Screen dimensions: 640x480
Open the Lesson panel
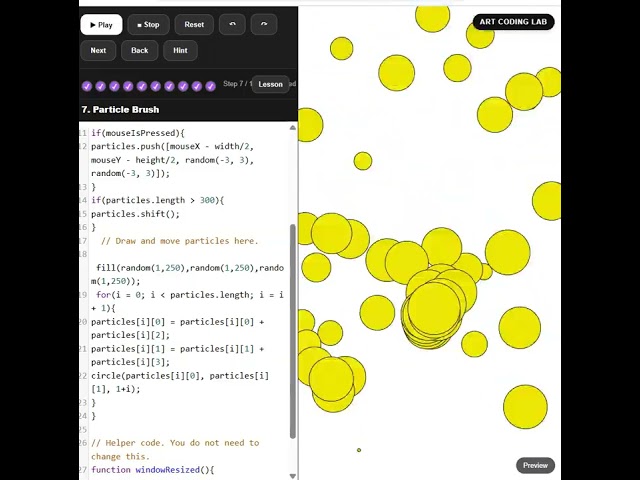[x=270, y=84]
